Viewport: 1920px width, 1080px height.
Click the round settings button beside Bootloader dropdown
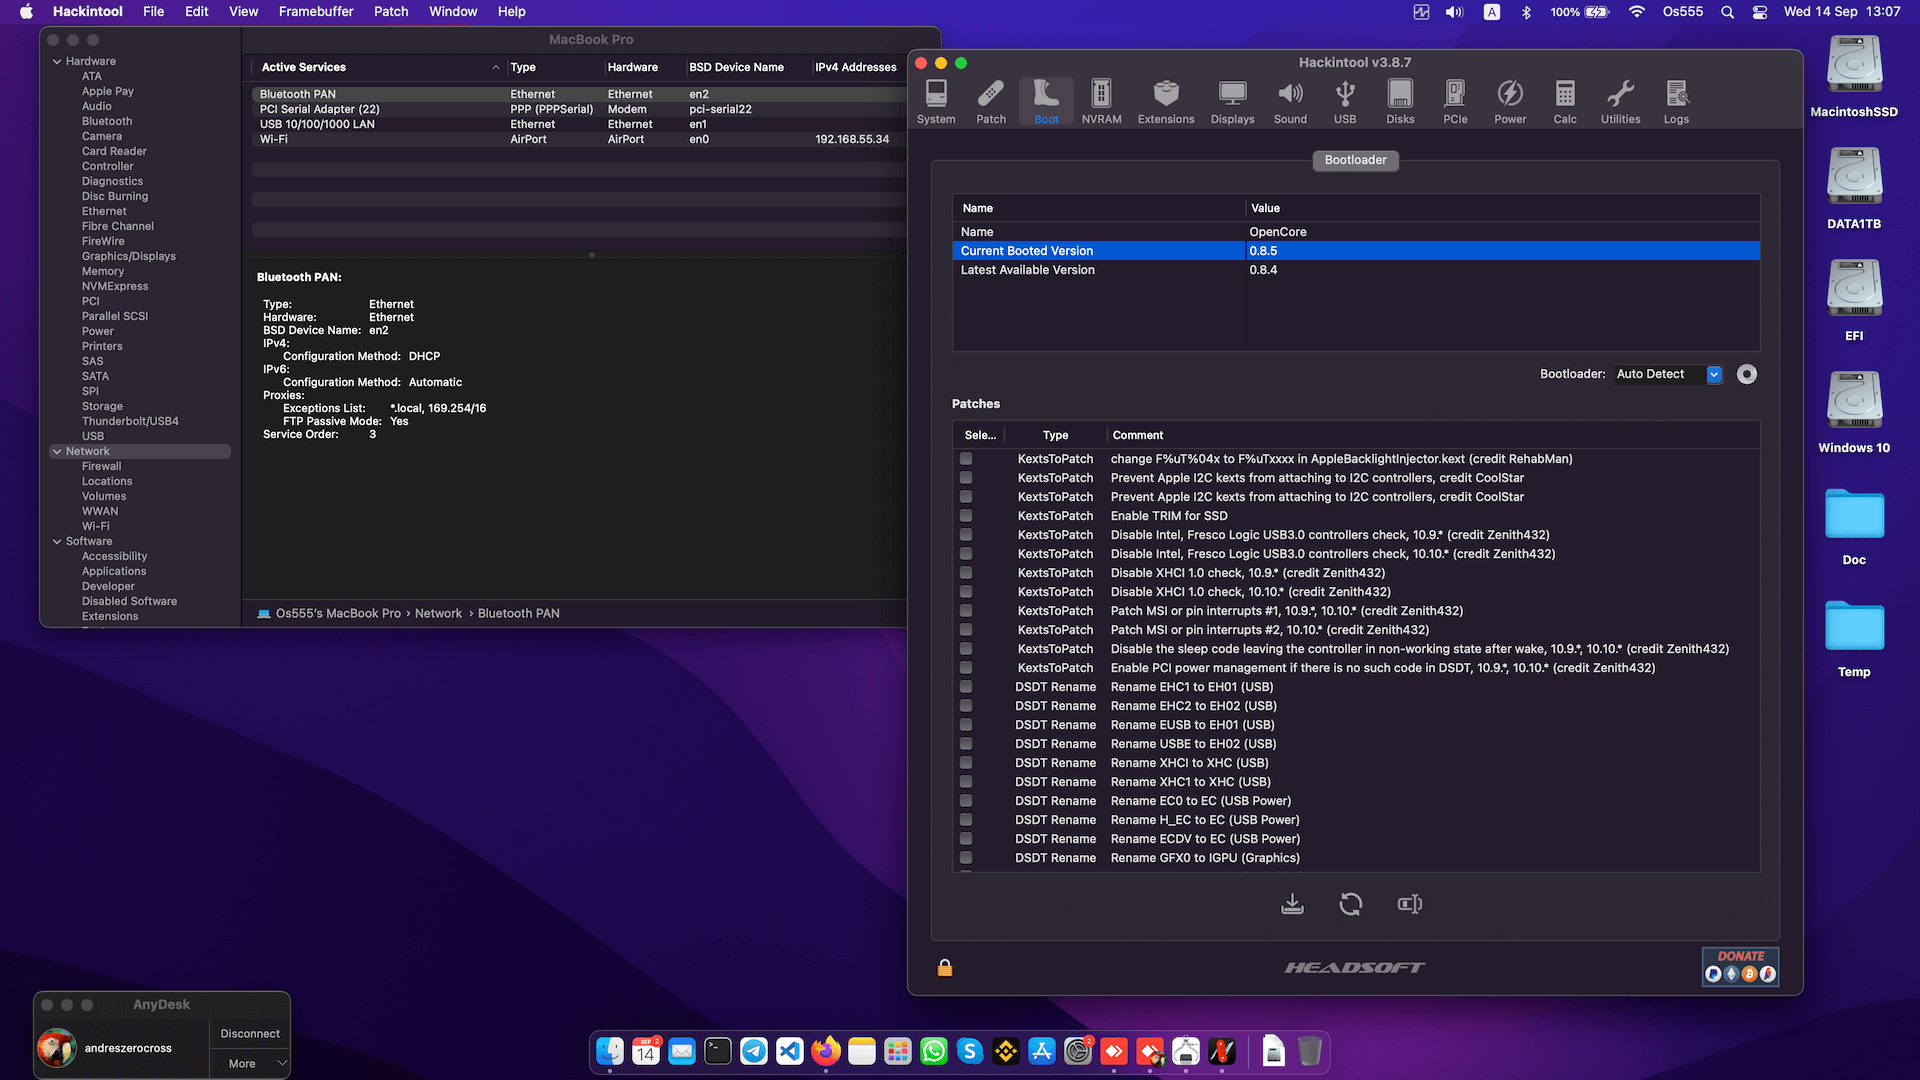(x=1747, y=374)
